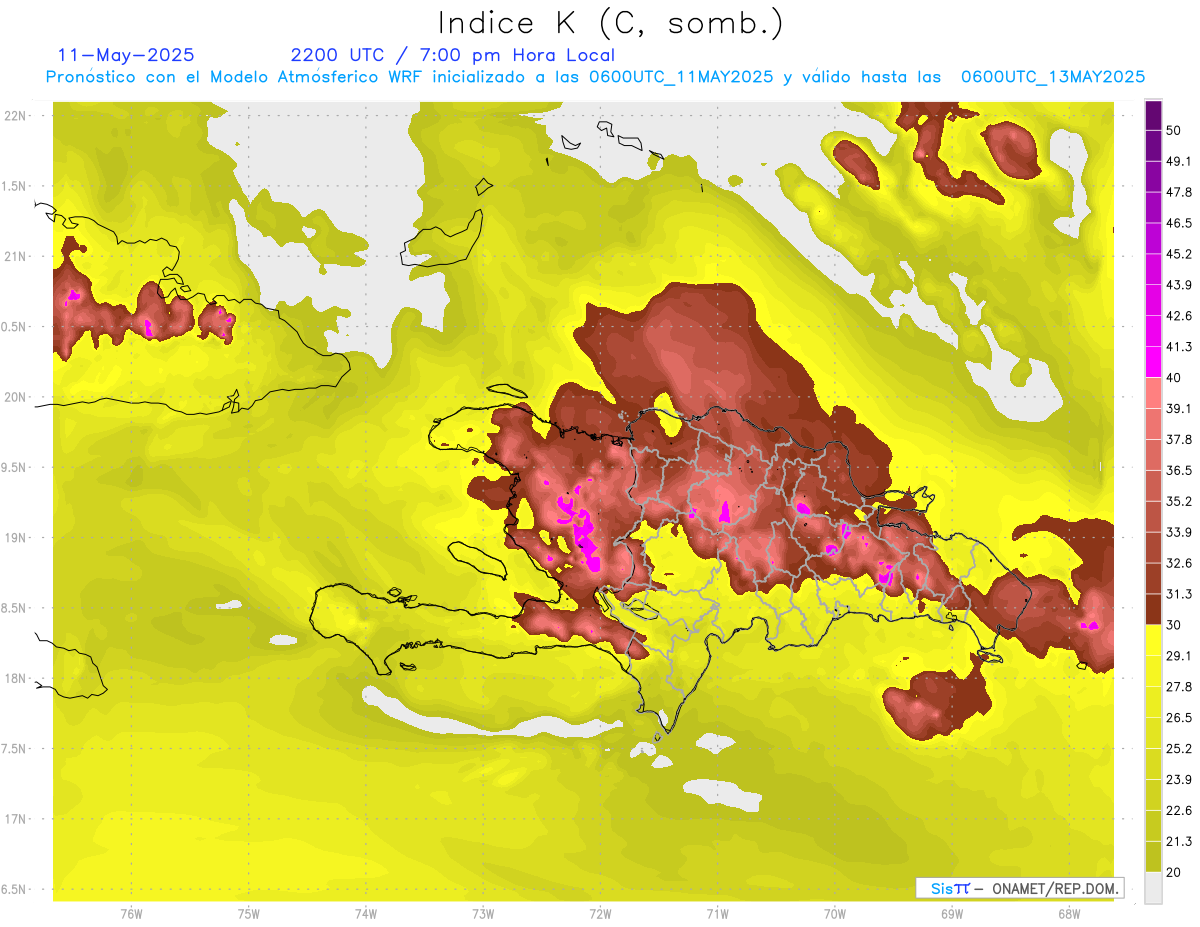Screen dimensions: 1200x927
Task: Select the '11-May-2025' date text
Action: [x=126, y=55]
